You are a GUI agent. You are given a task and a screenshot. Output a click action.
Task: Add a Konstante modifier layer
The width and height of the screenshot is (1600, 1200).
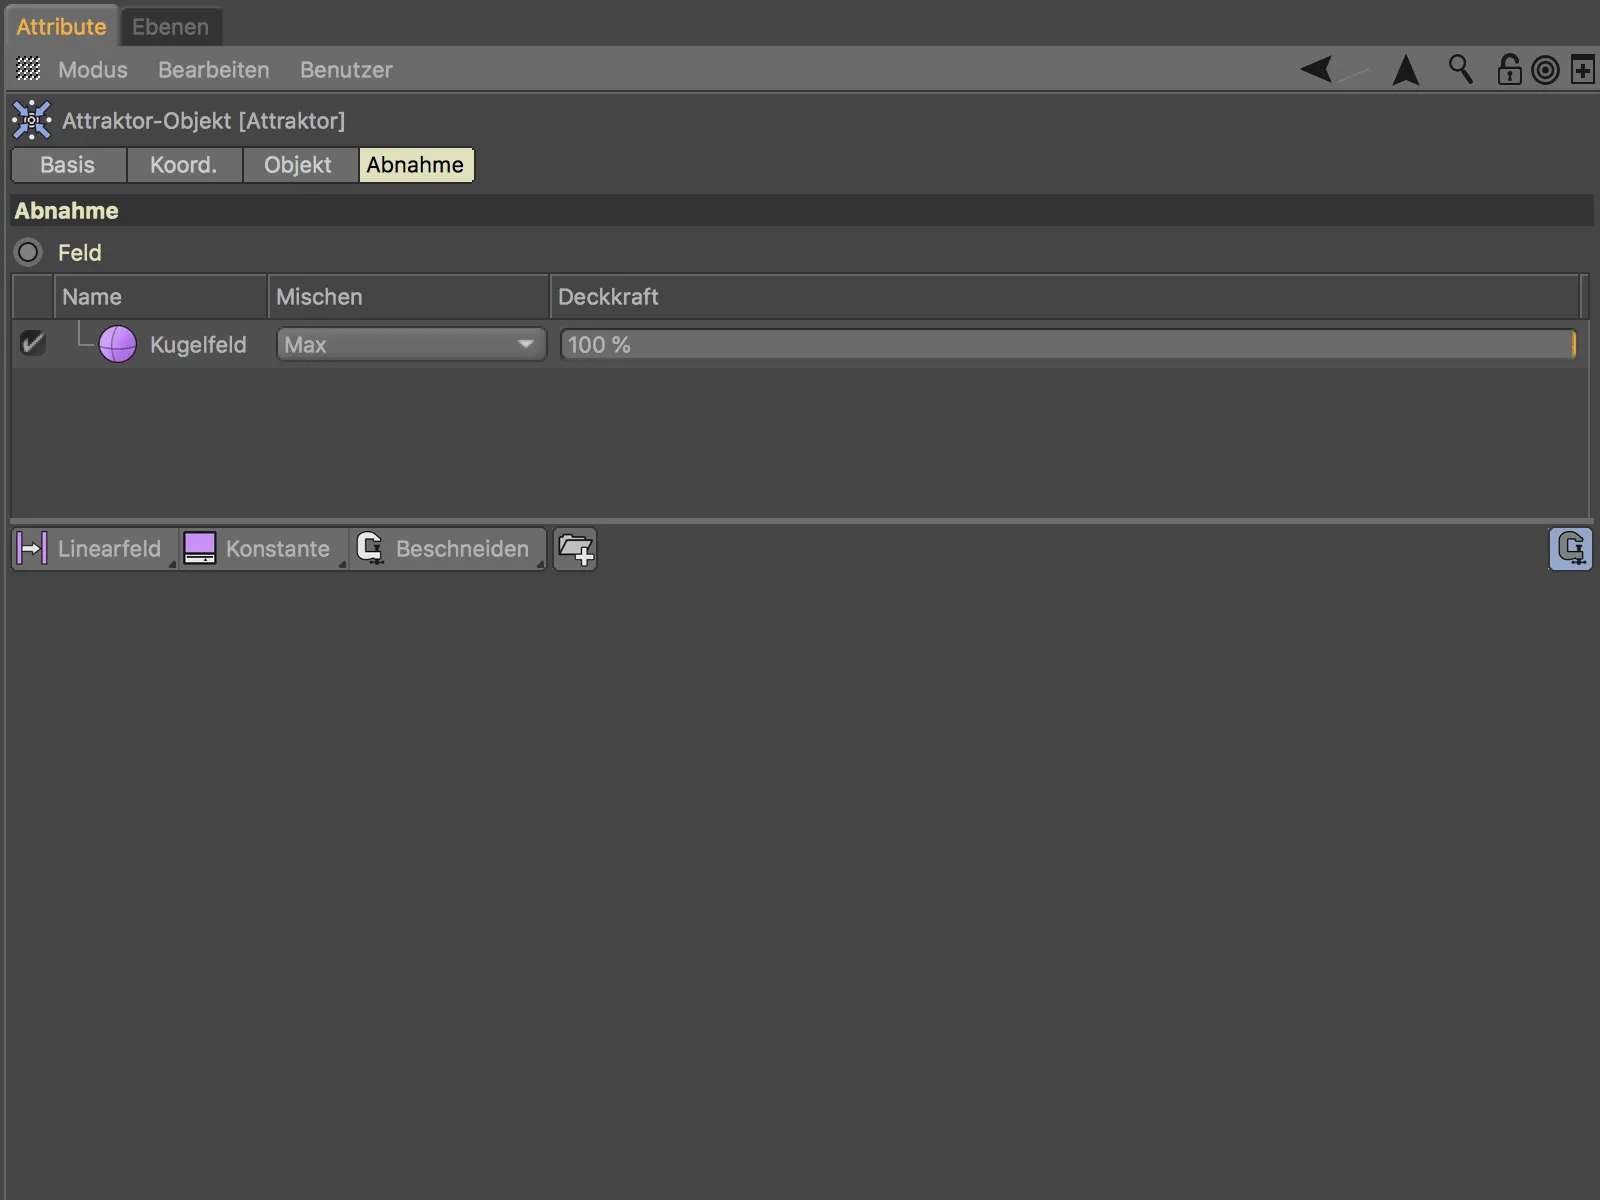pos(263,549)
